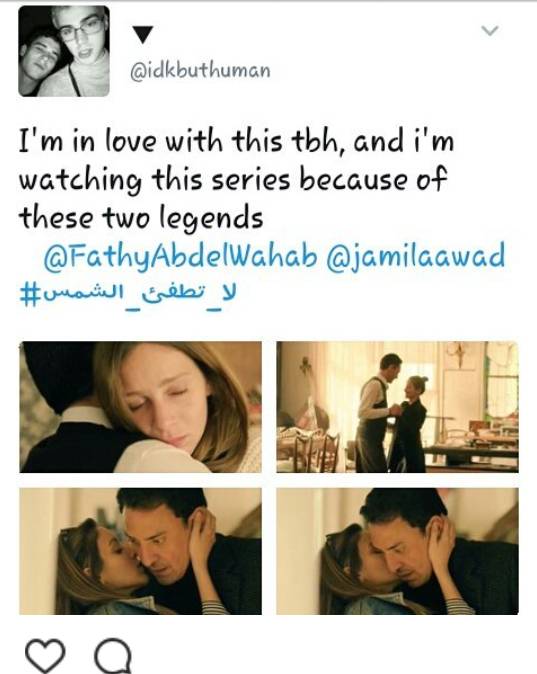Visit the @idkbuthuman handle

click(200, 70)
